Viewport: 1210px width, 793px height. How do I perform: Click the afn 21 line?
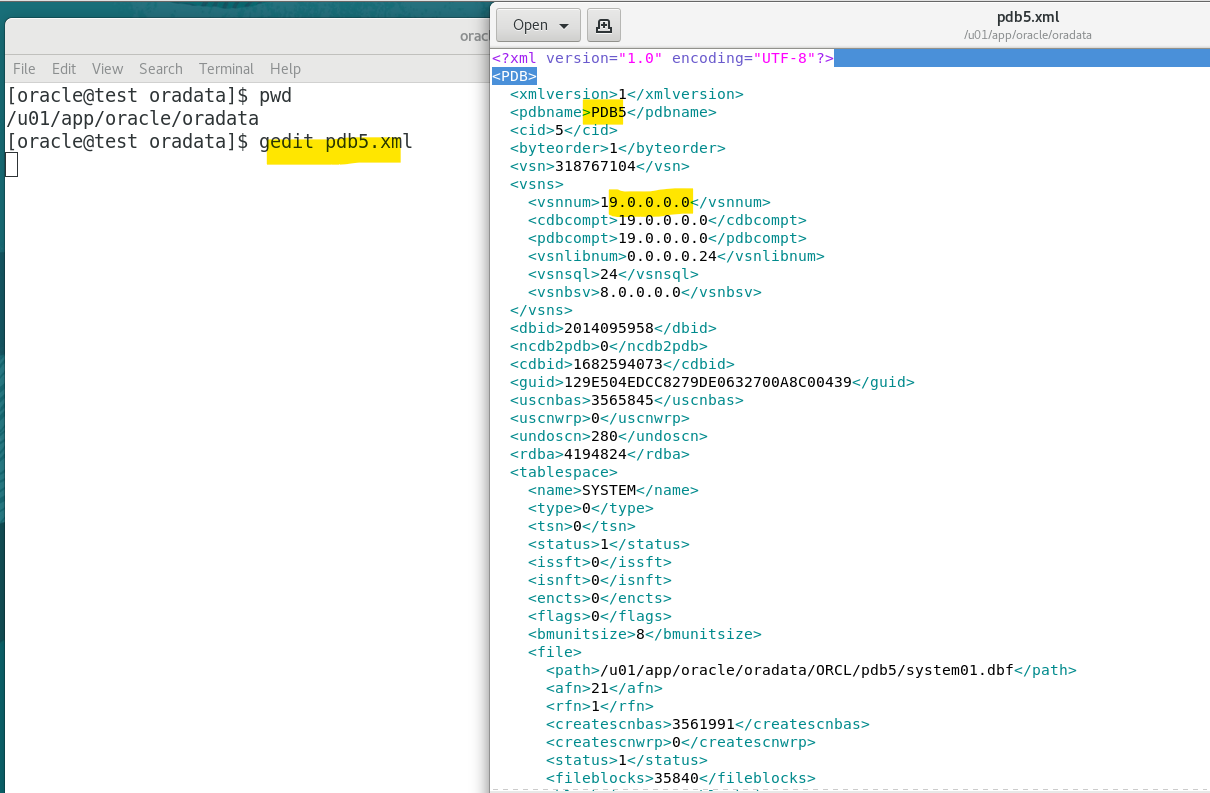point(604,688)
